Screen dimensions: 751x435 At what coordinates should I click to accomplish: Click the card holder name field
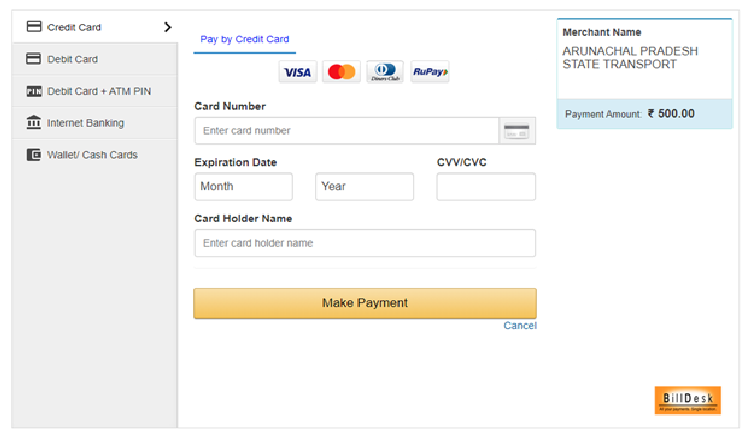[x=365, y=243]
